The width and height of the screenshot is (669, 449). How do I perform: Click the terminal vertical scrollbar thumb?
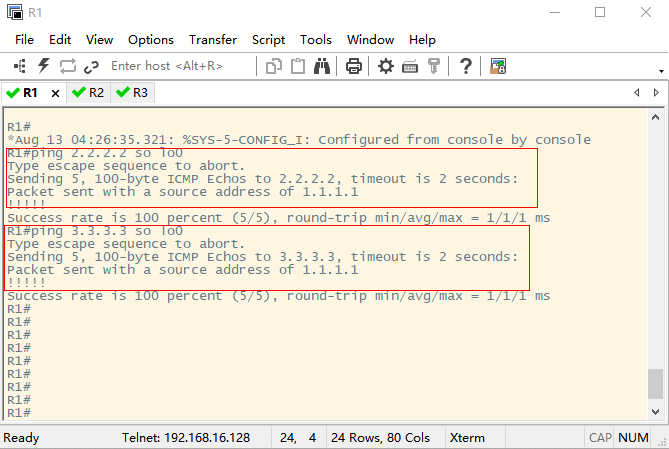click(x=655, y=384)
